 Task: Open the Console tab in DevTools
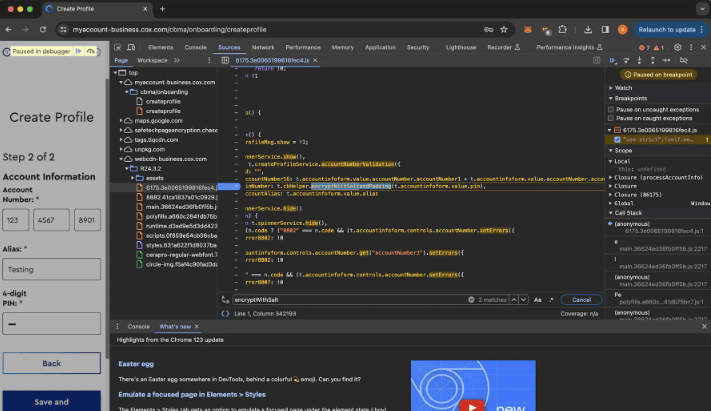[195, 47]
